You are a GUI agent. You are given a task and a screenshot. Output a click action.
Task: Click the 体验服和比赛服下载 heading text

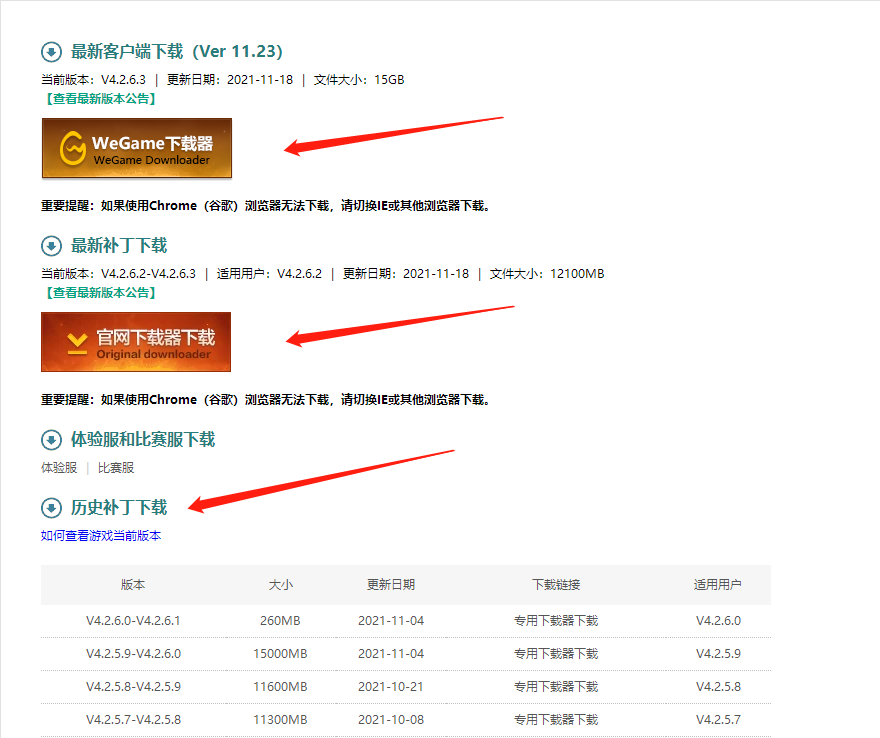pos(143,439)
